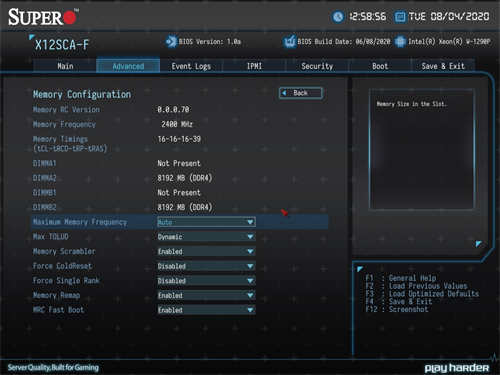The width and height of the screenshot is (500, 375).
Task: Change the Force ColdReset Disabled setting
Action: (206, 266)
